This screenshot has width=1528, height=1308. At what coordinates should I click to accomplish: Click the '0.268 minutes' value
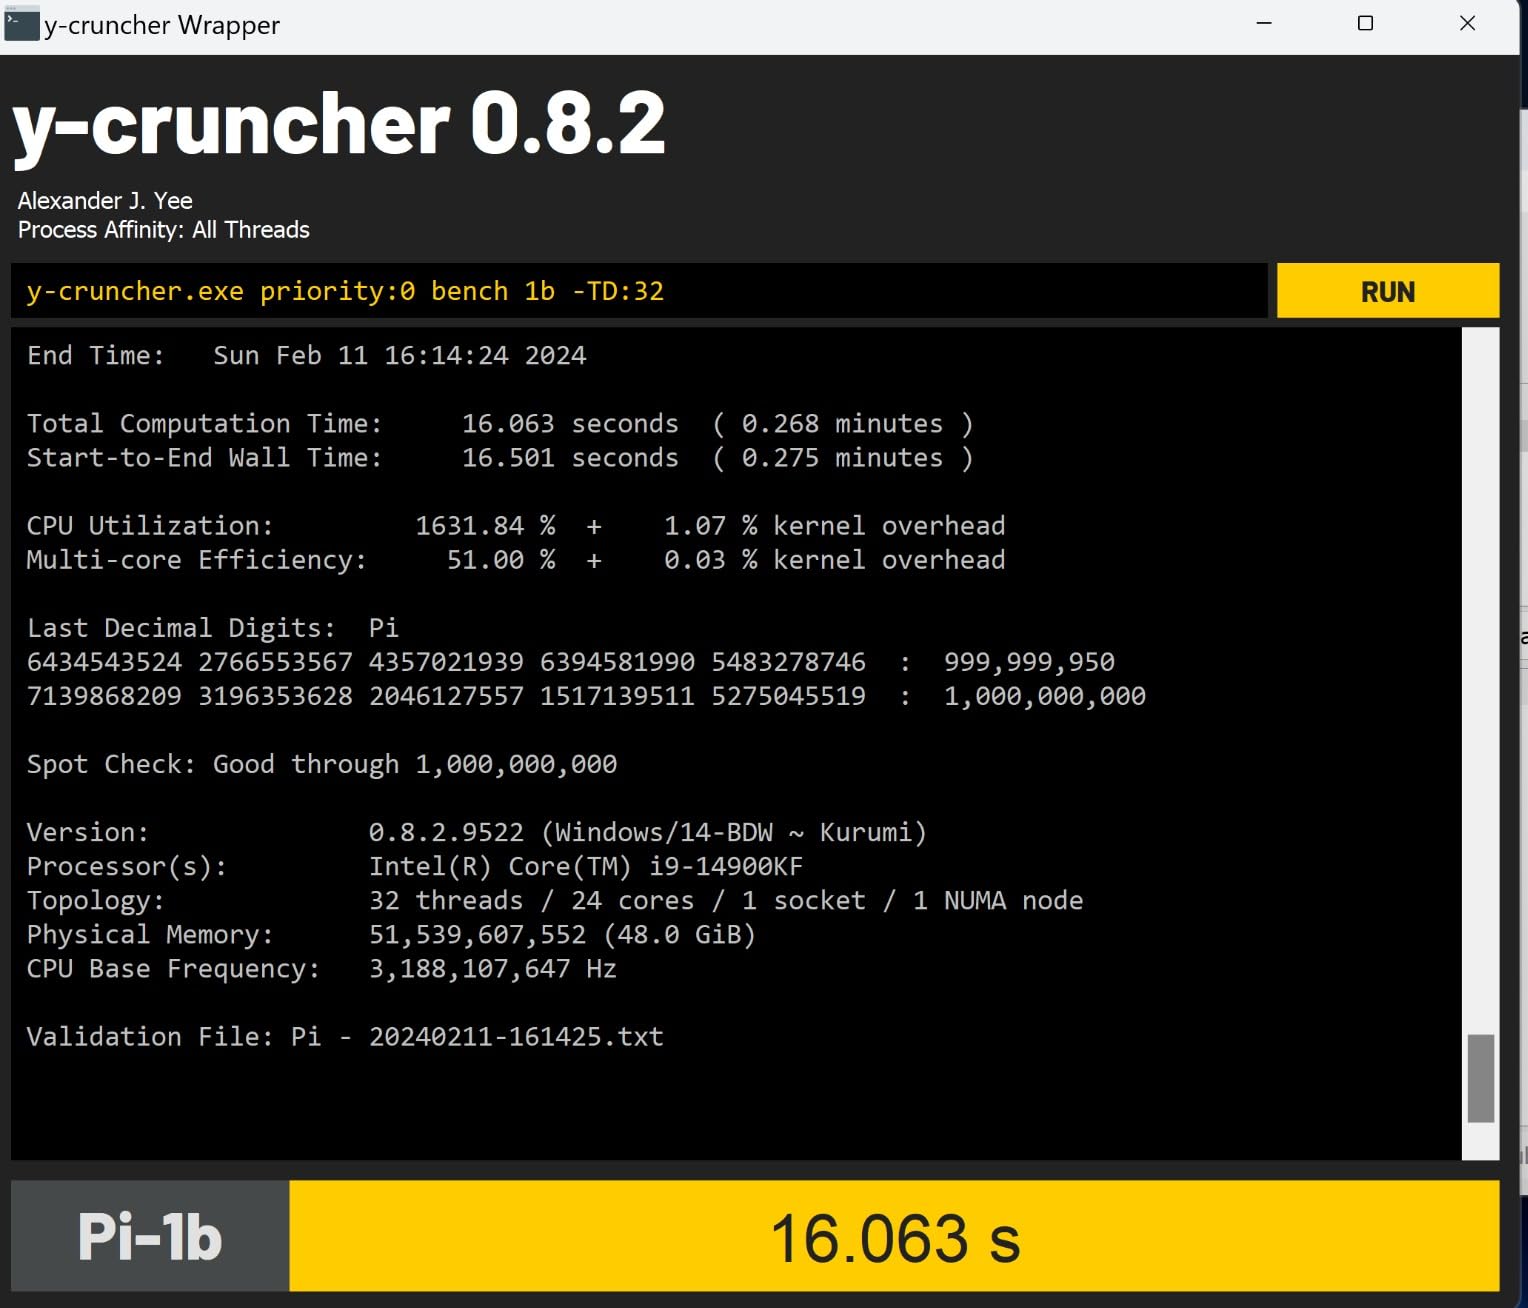[x=842, y=424]
